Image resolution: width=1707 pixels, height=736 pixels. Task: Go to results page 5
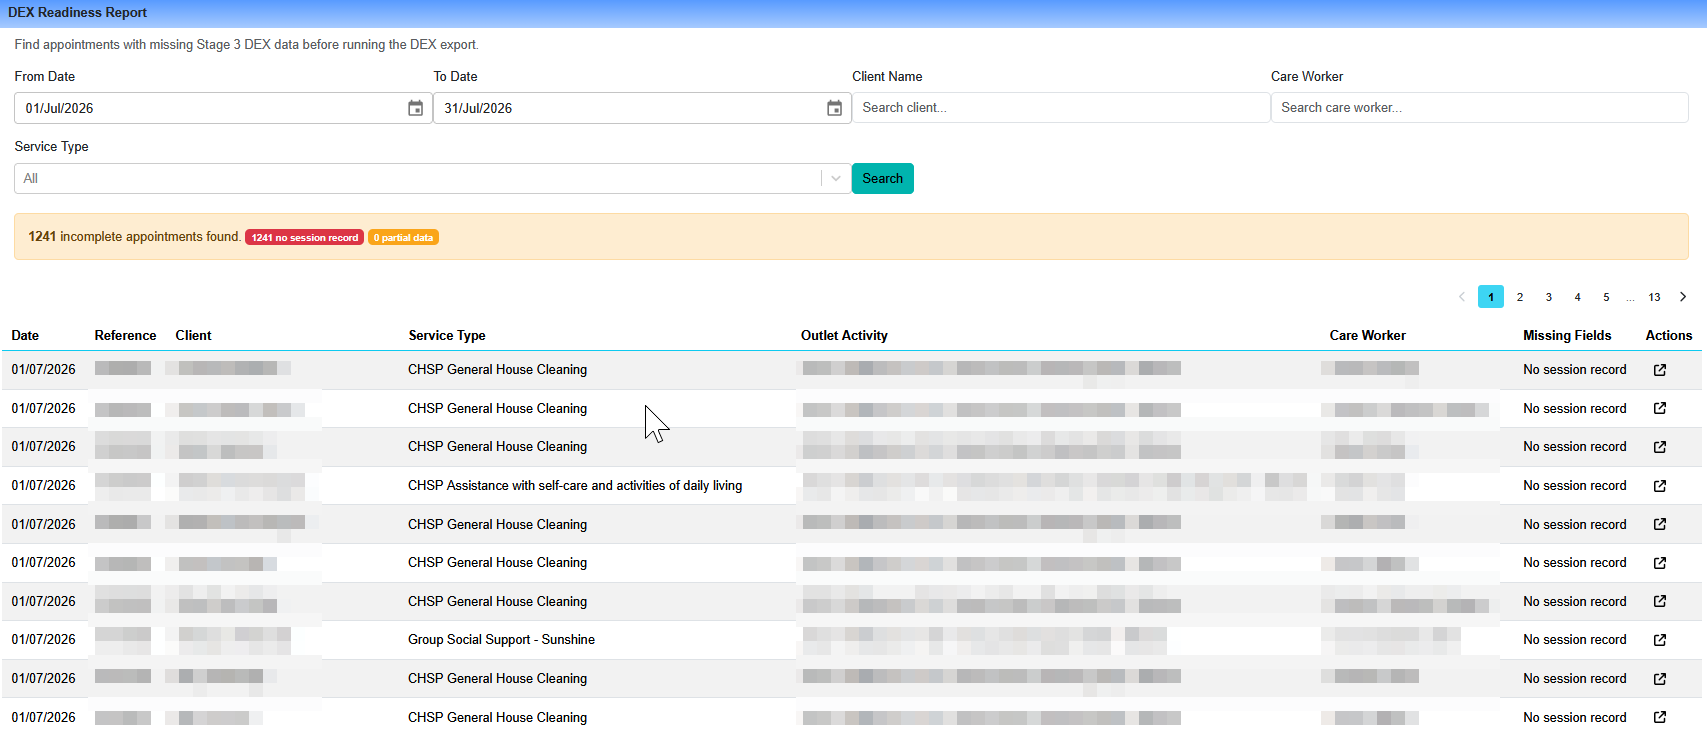1607,297
